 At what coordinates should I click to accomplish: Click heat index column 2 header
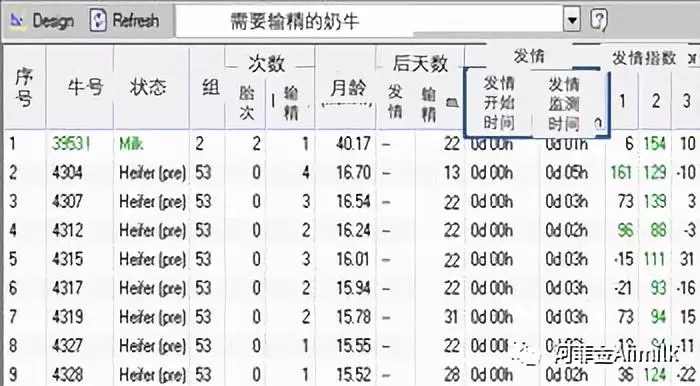(655, 101)
